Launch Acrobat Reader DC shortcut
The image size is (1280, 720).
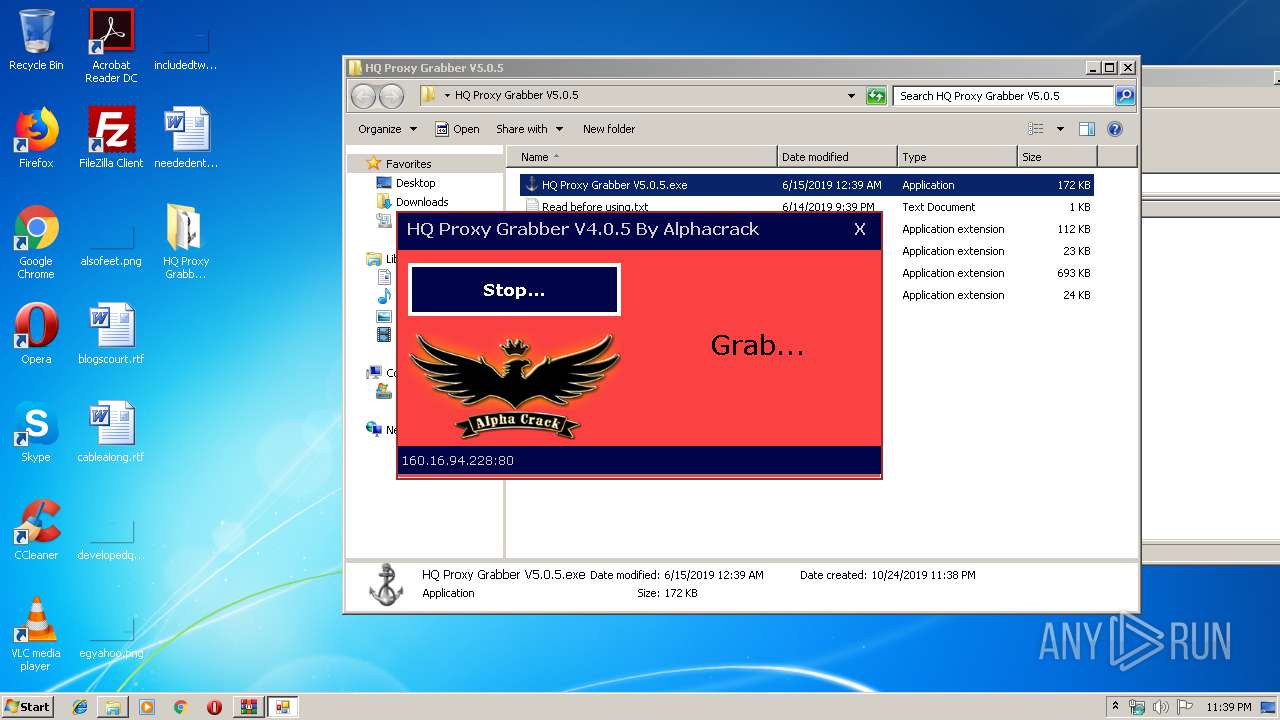pyautogui.click(x=111, y=46)
